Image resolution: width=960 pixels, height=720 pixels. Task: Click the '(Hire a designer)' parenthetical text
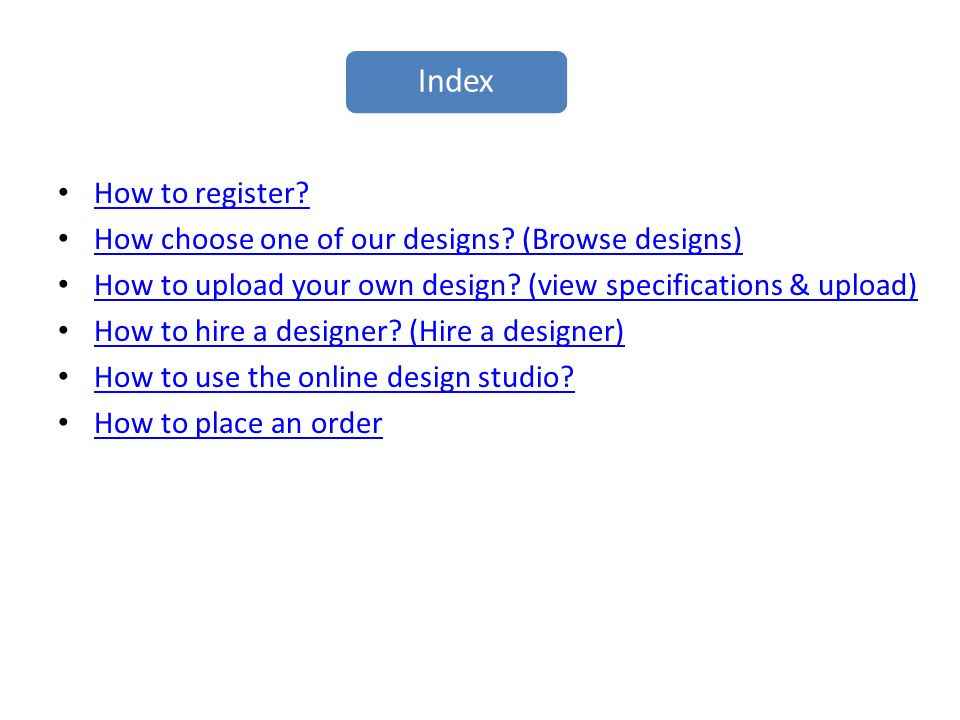click(517, 331)
